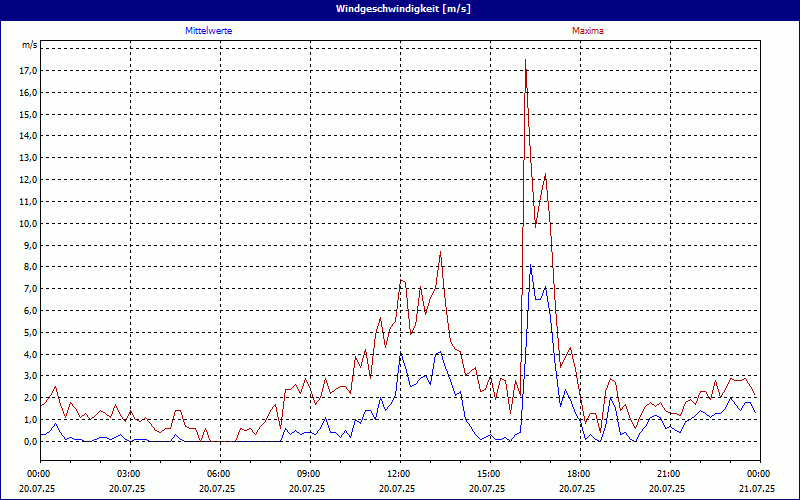Click the highest red Maxima peak above 17,0
This screenshot has height=500, width=800.
click(526, 61)
